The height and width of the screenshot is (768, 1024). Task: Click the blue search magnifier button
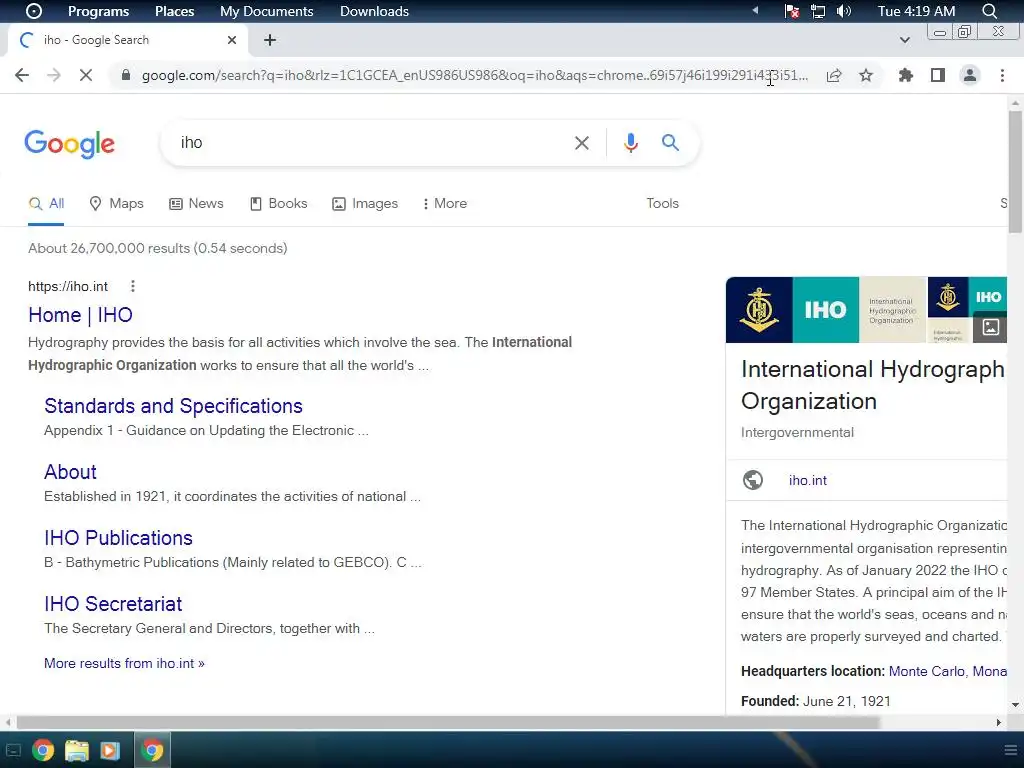(670, 142)
